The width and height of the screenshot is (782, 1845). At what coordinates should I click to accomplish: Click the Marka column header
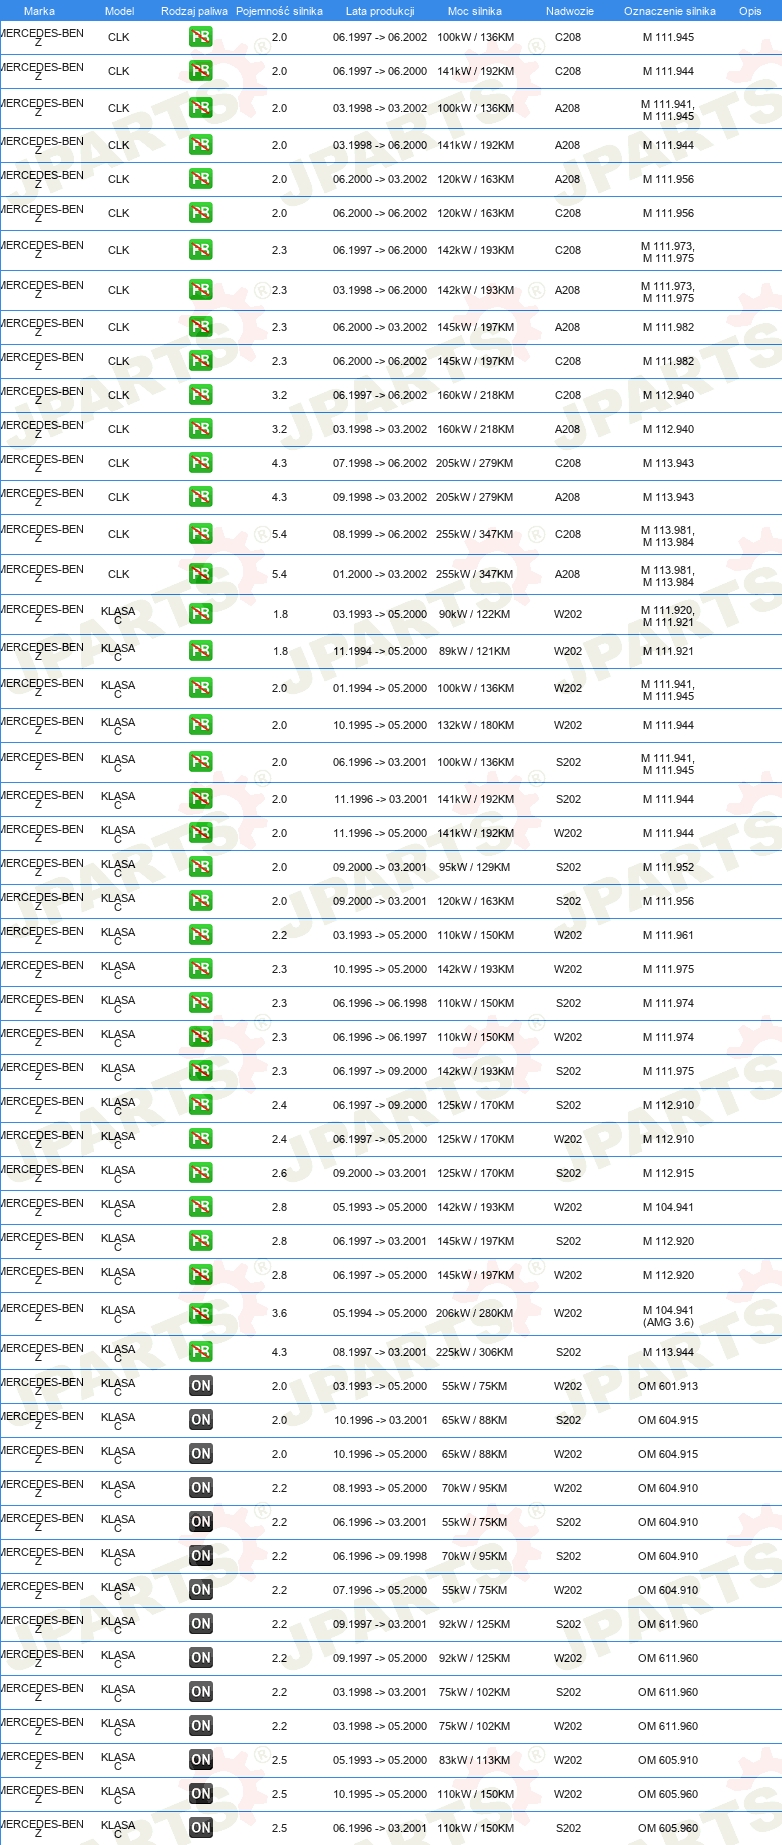[39, 11]
